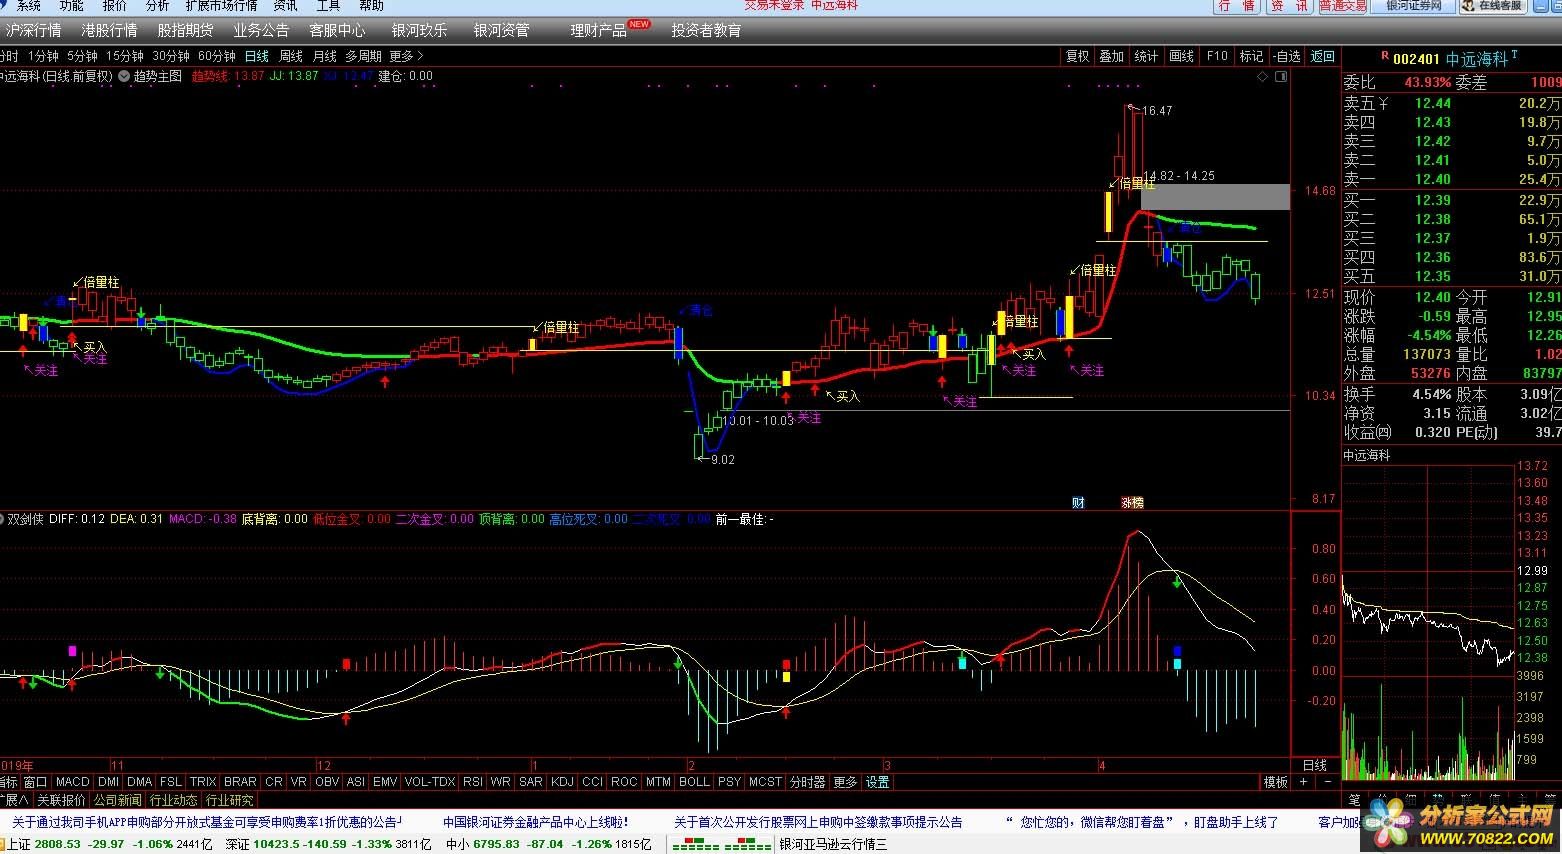Screen dimensions: 1562x854
Task: Open 理财产品 with NEW badge
Action: [610, 30]
